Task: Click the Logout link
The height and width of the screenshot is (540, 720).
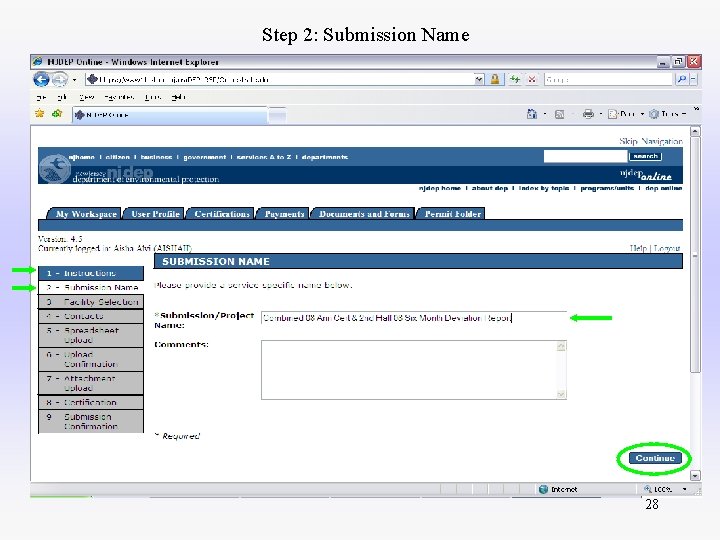Action: pyautogui.click(x=667, y=248)
